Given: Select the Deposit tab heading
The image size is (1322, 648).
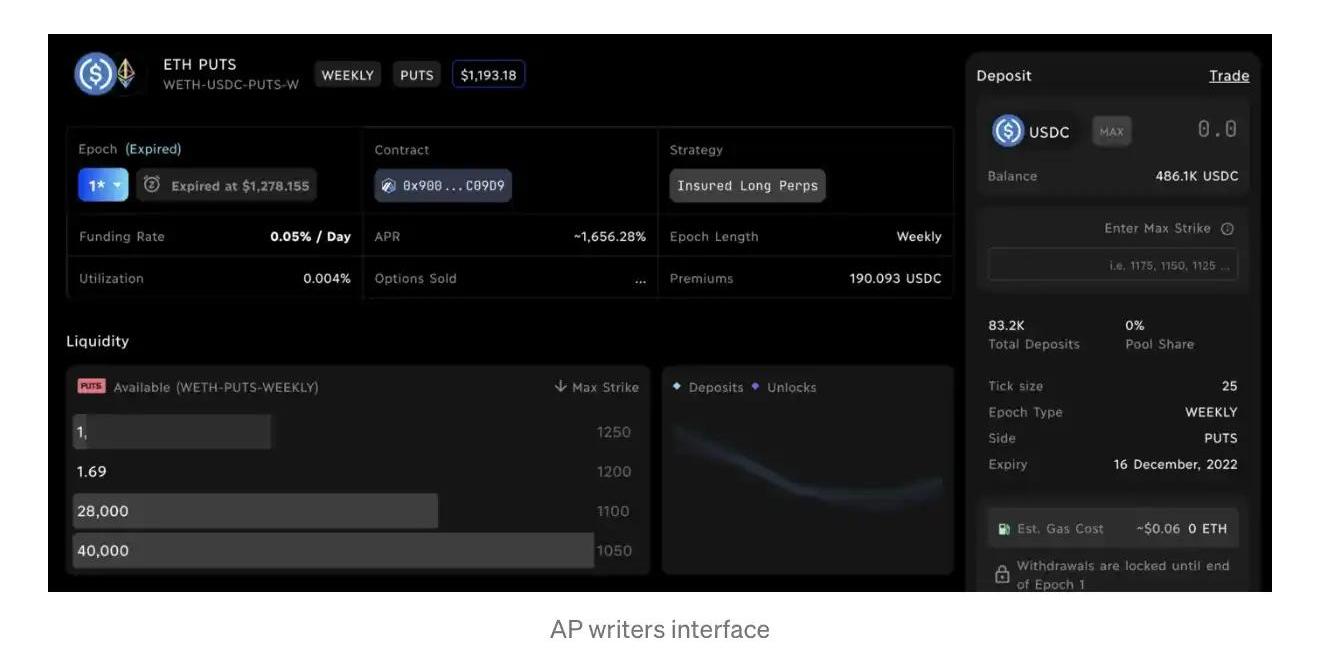Looking at the screenshot, I should [1004, 76].
